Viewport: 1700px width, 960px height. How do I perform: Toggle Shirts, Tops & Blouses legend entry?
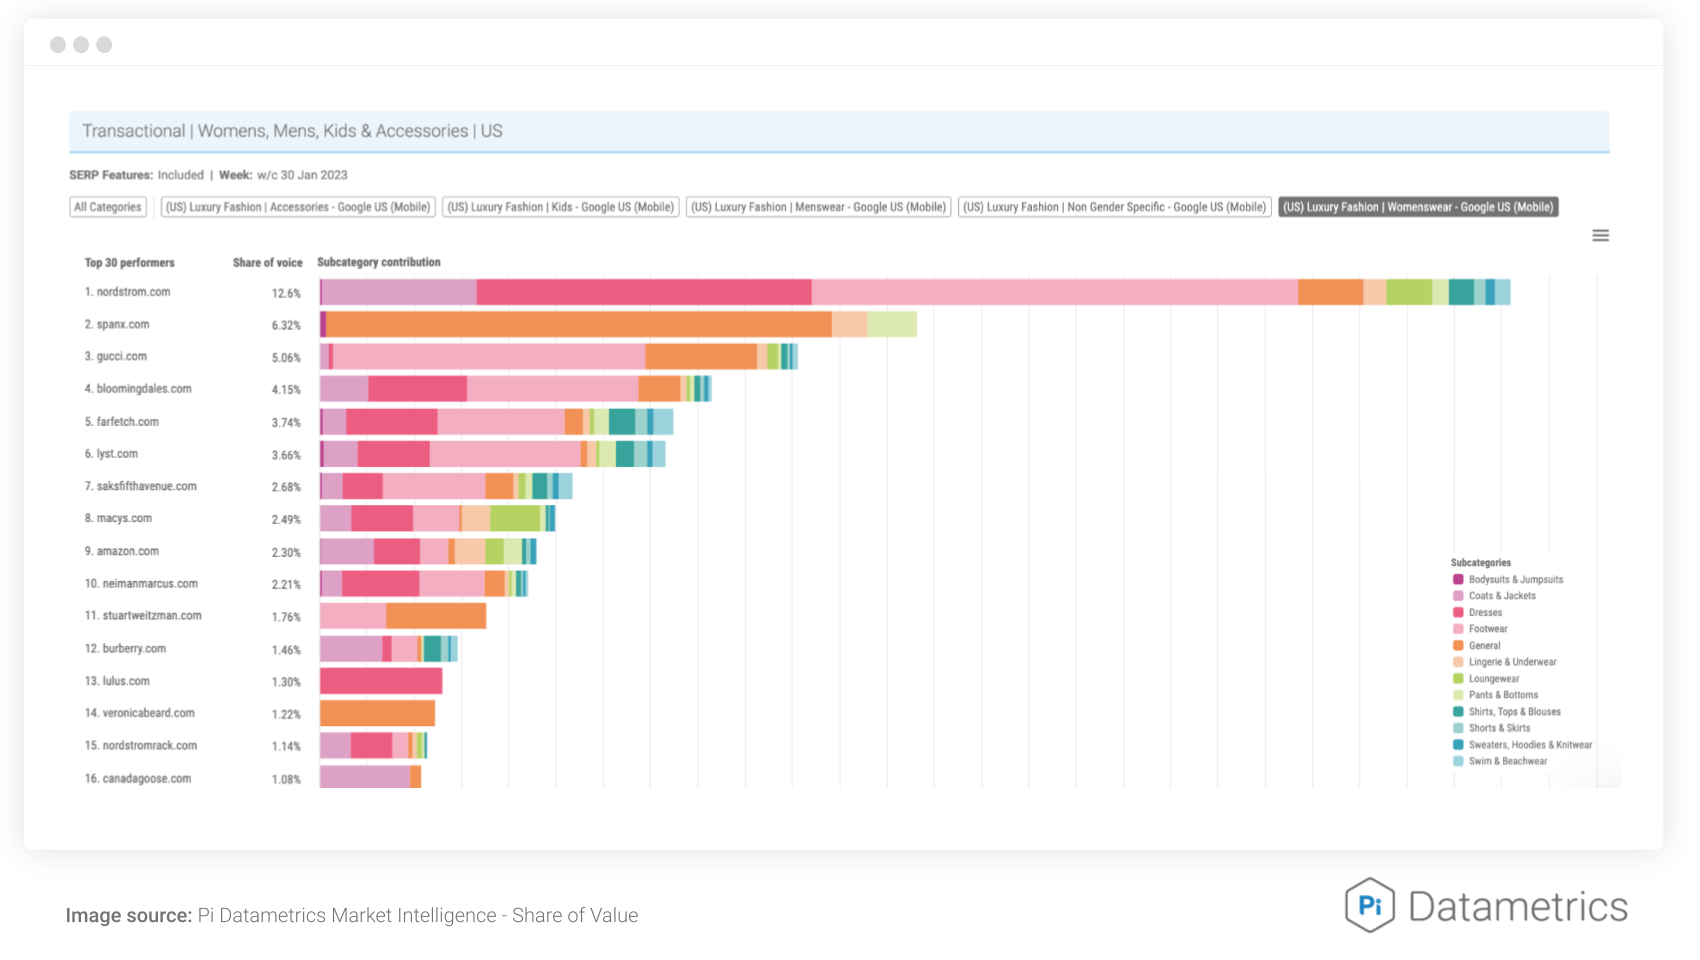click(1507, 712)
